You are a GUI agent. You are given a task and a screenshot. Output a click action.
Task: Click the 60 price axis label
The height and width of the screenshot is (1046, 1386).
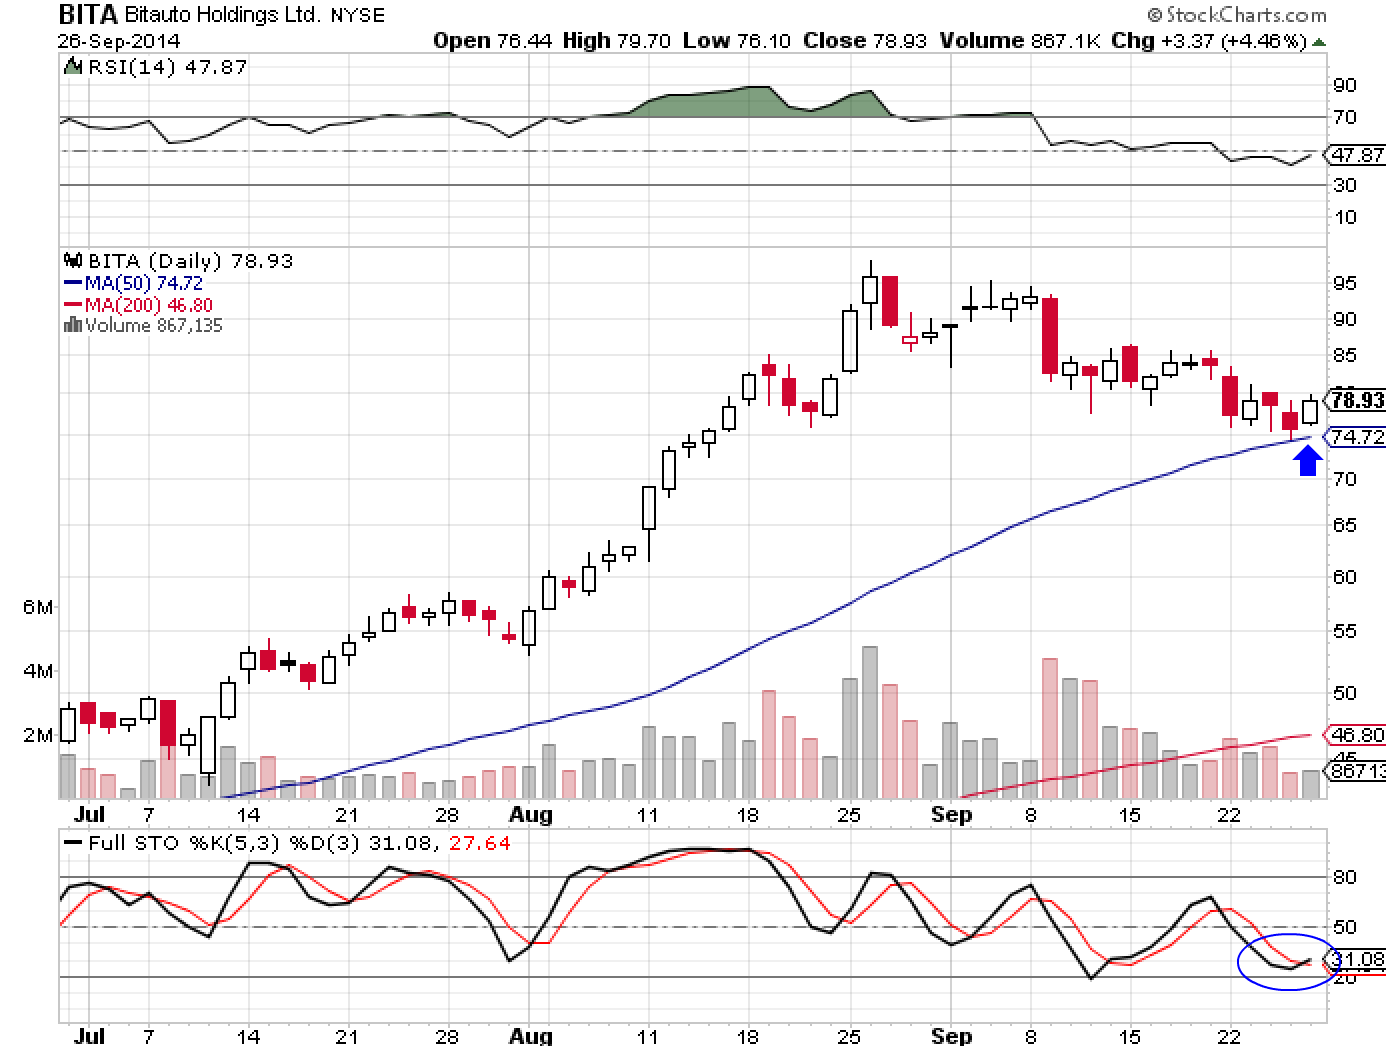coord(1345,576)
